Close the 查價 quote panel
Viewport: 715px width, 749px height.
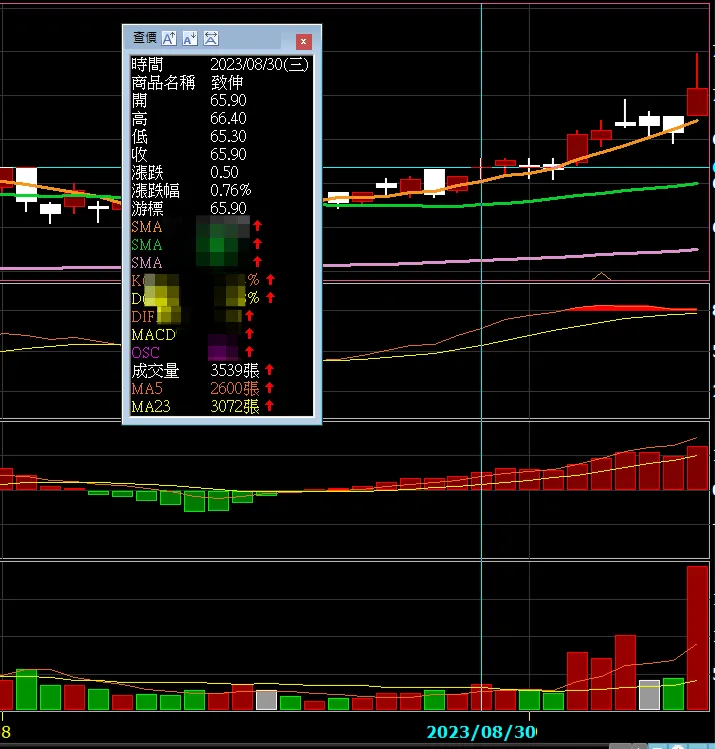[x=303, y=42]
